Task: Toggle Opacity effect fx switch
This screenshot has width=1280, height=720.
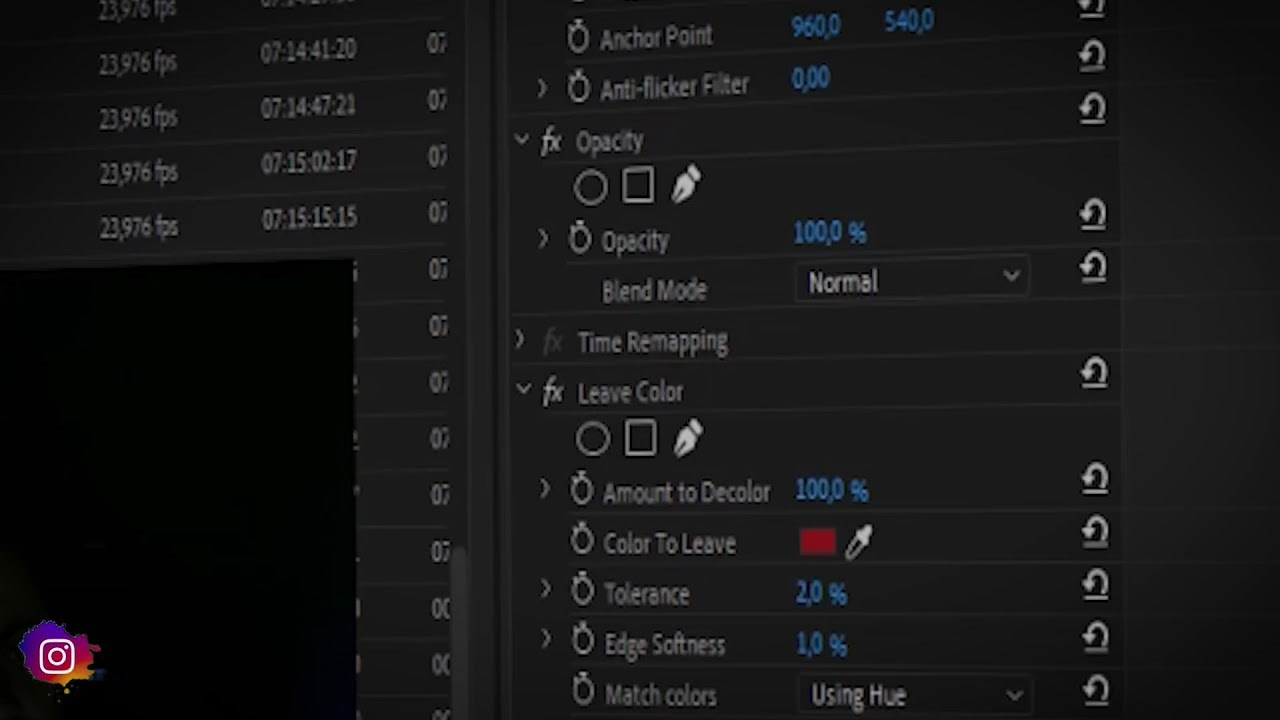Action: point(551,142)
